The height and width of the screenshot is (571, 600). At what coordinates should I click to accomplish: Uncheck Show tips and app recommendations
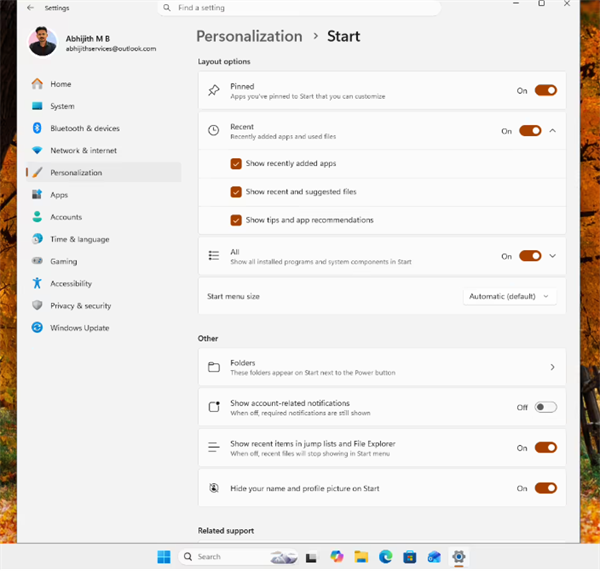(x=236, y=220)
